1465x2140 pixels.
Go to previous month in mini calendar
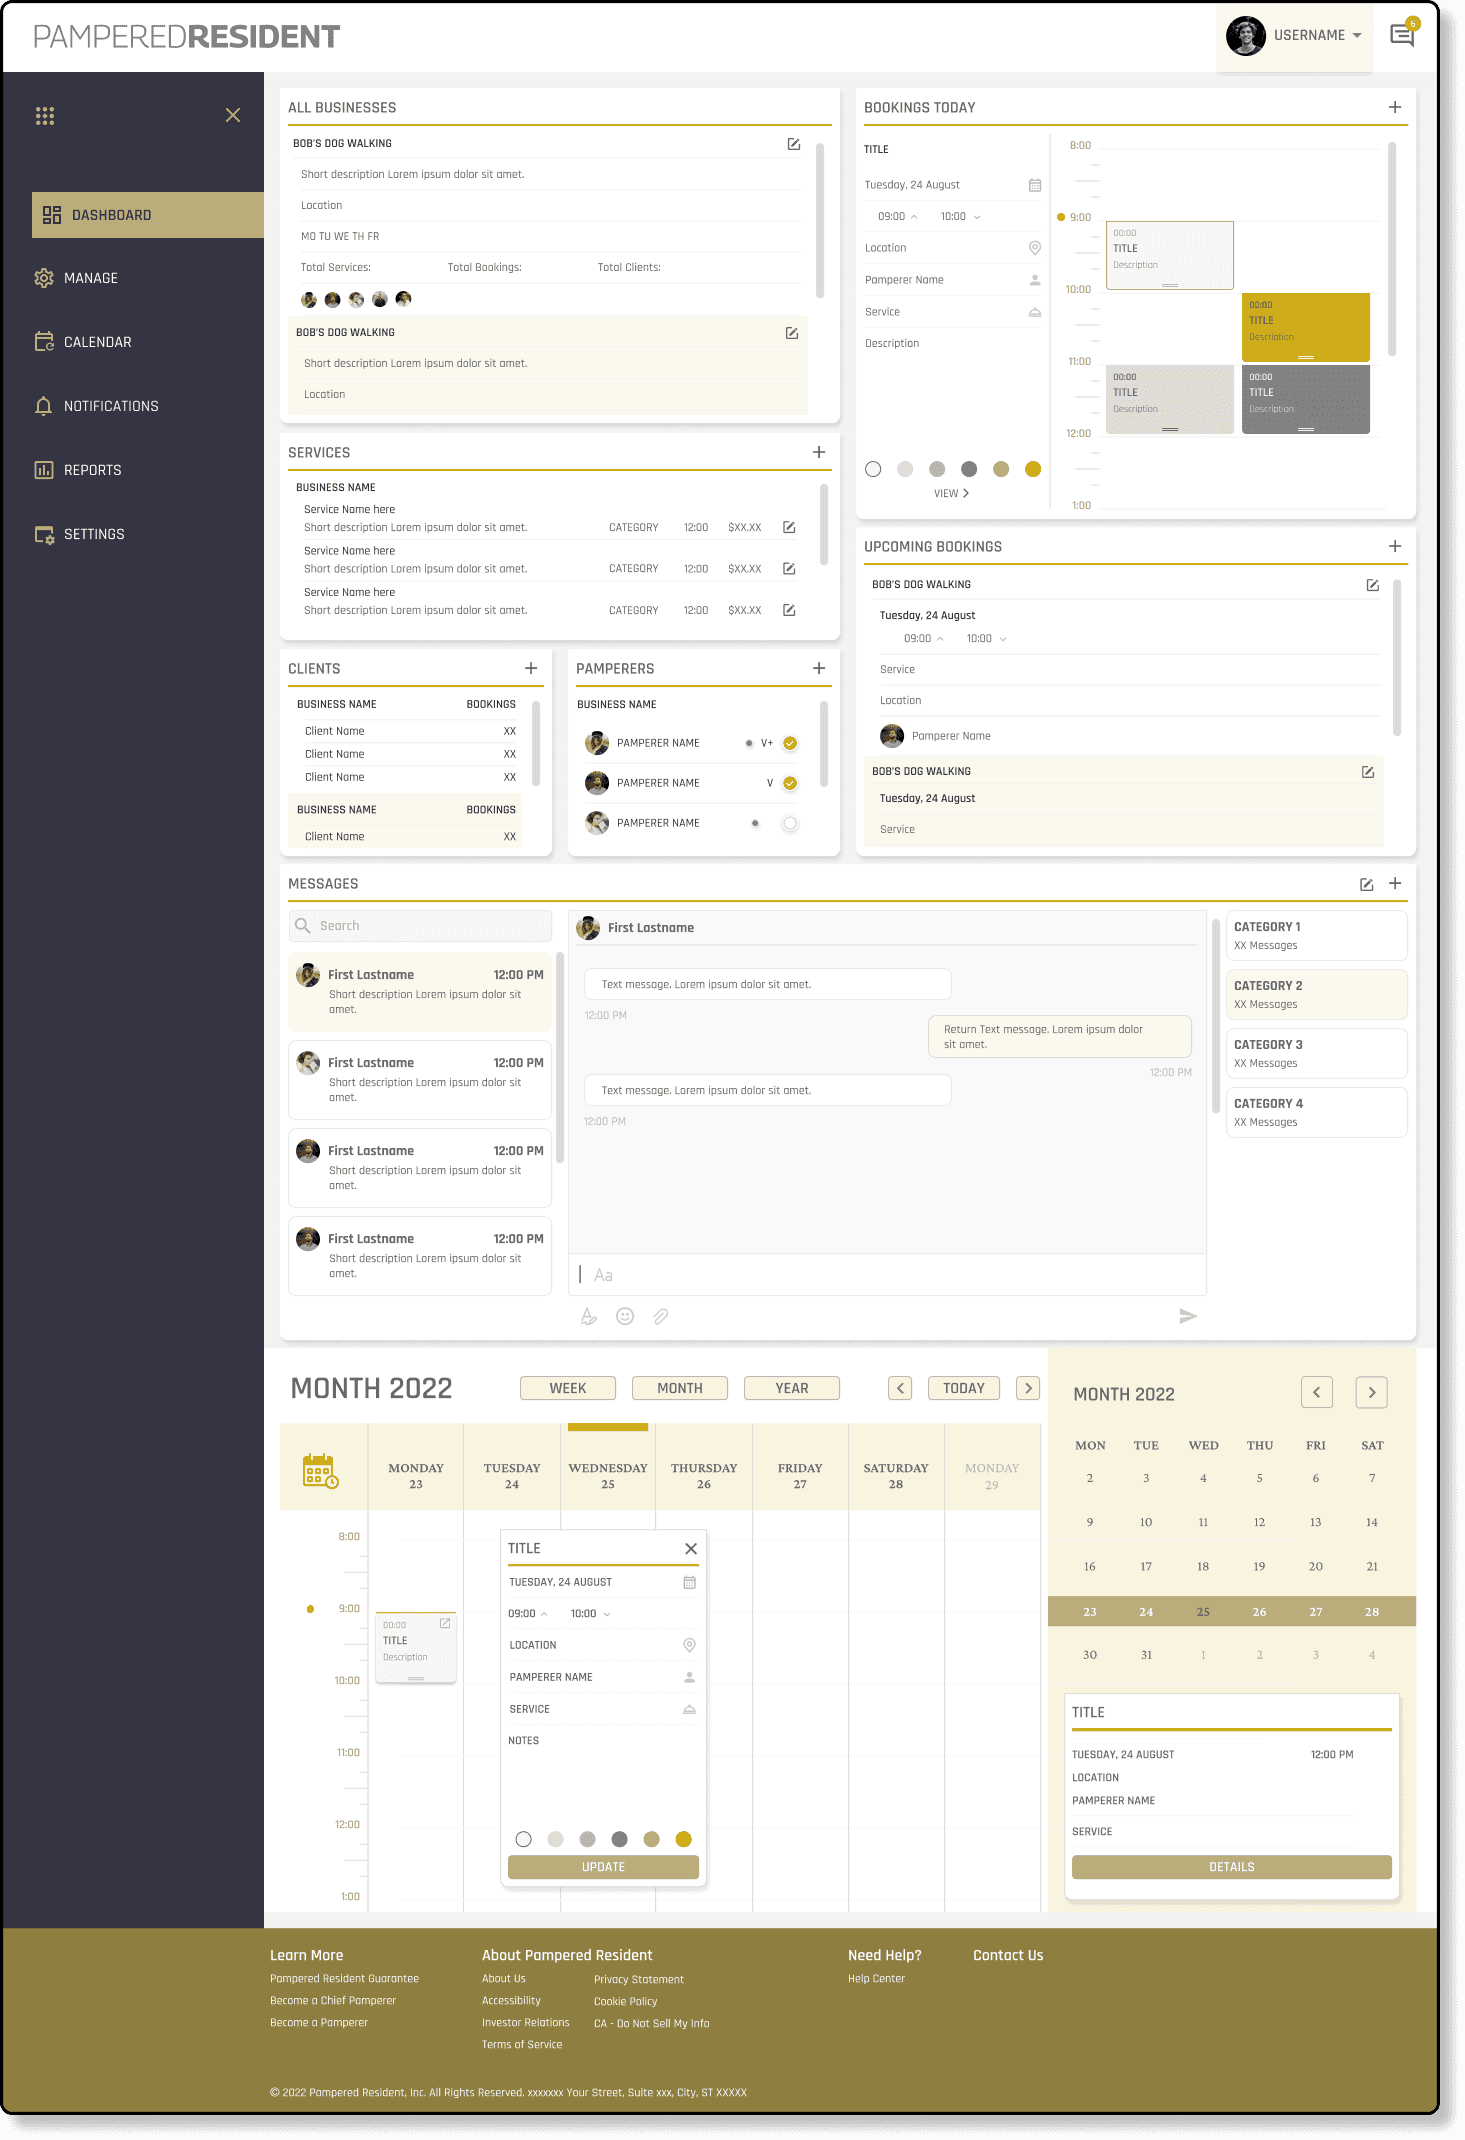pos(1317,1392)
